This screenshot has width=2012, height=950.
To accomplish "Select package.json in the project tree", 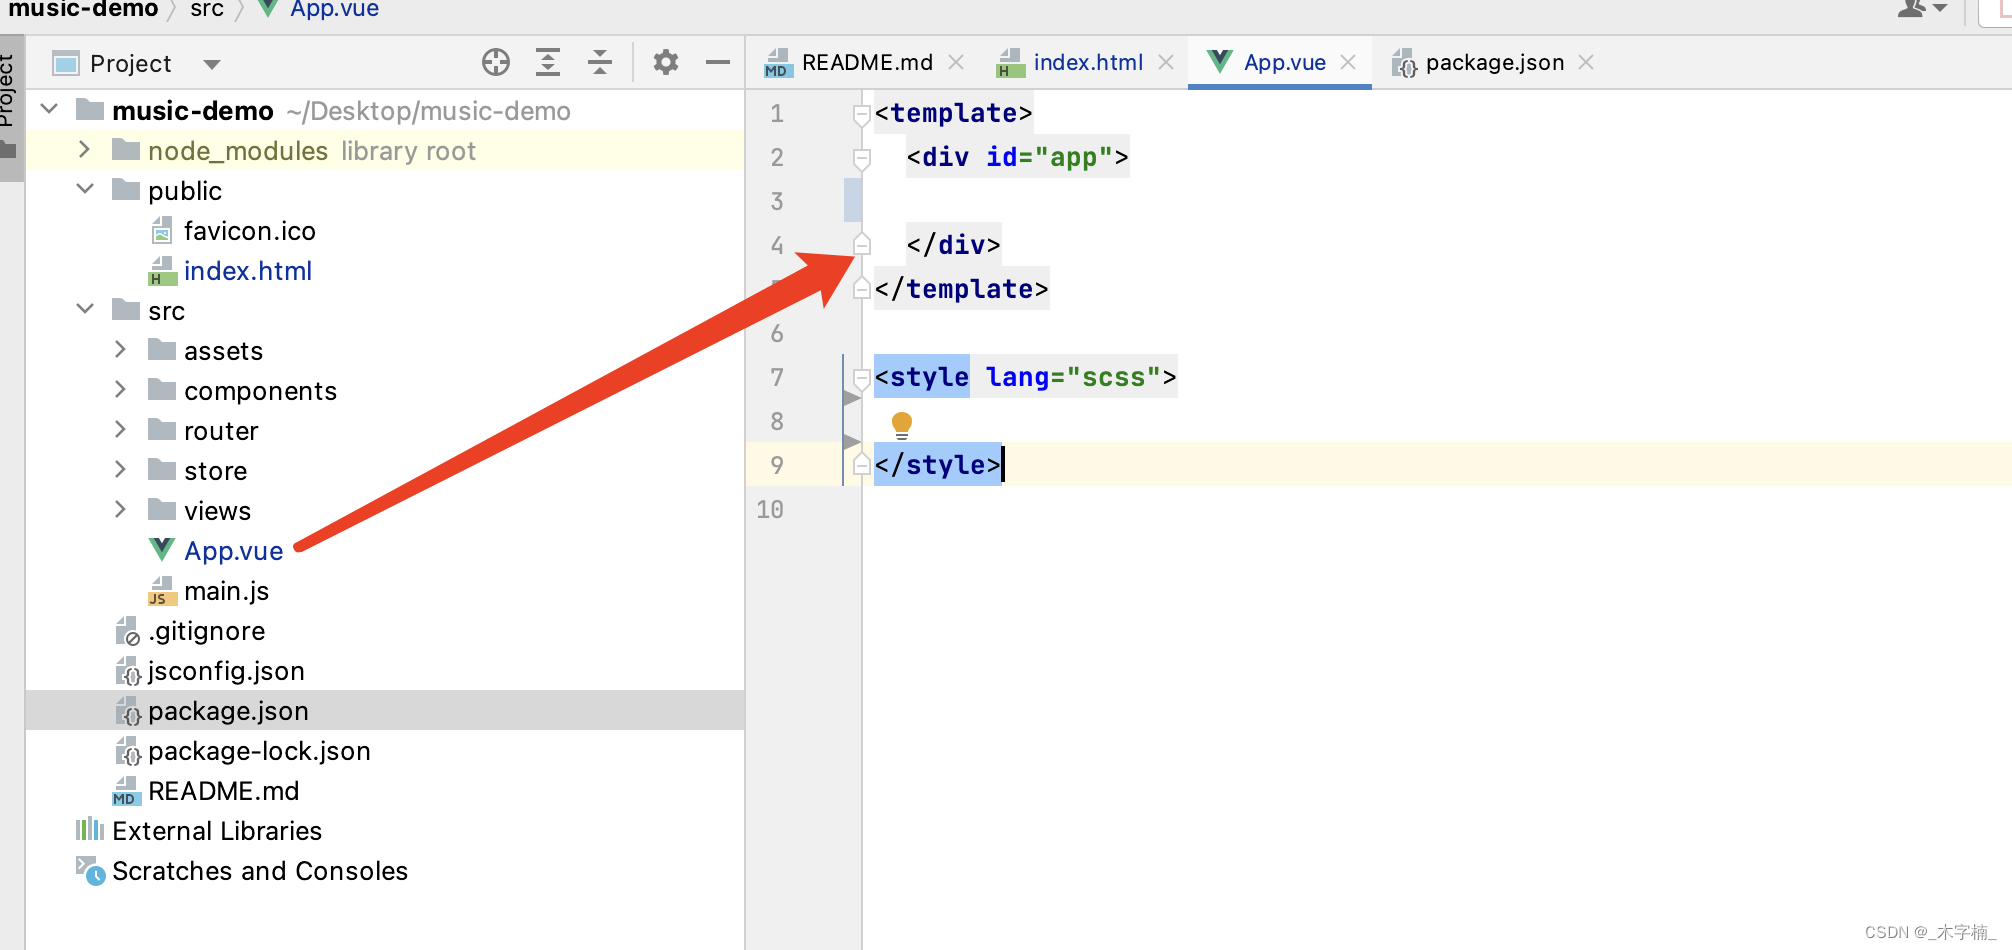I will tap(228, 711).
